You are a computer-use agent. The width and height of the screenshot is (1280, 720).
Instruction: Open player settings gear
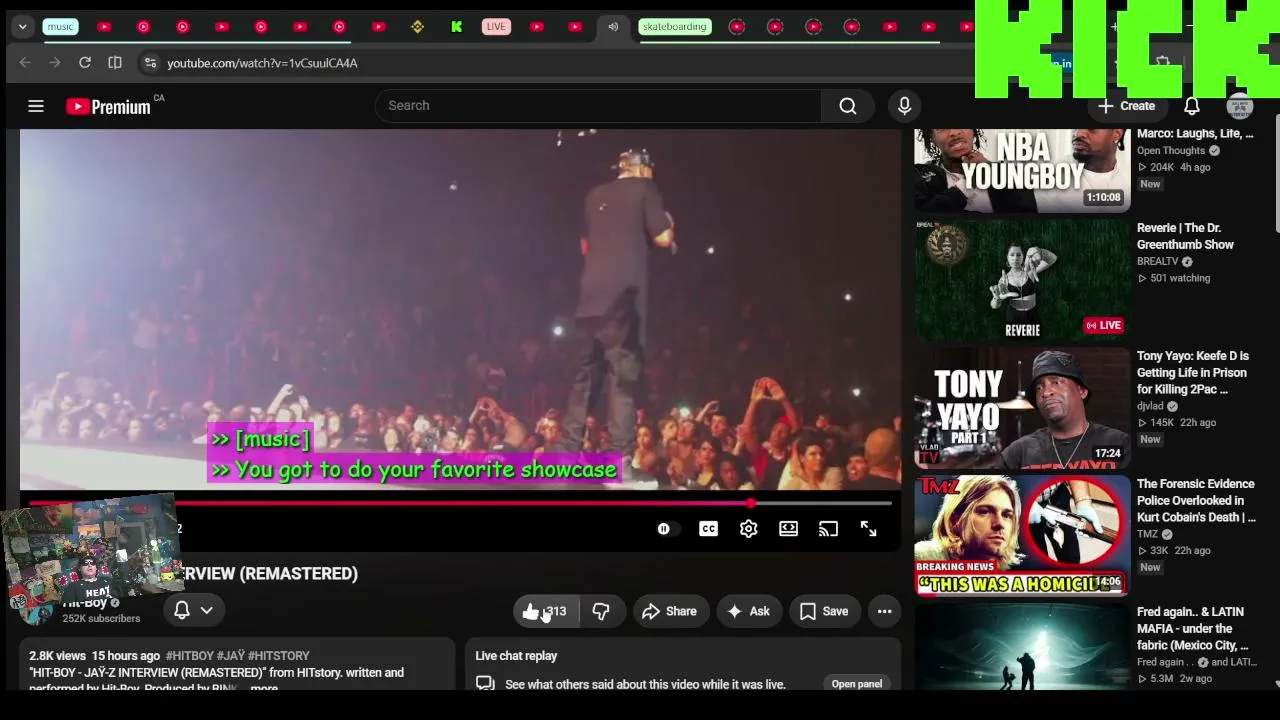click(748, 529)
